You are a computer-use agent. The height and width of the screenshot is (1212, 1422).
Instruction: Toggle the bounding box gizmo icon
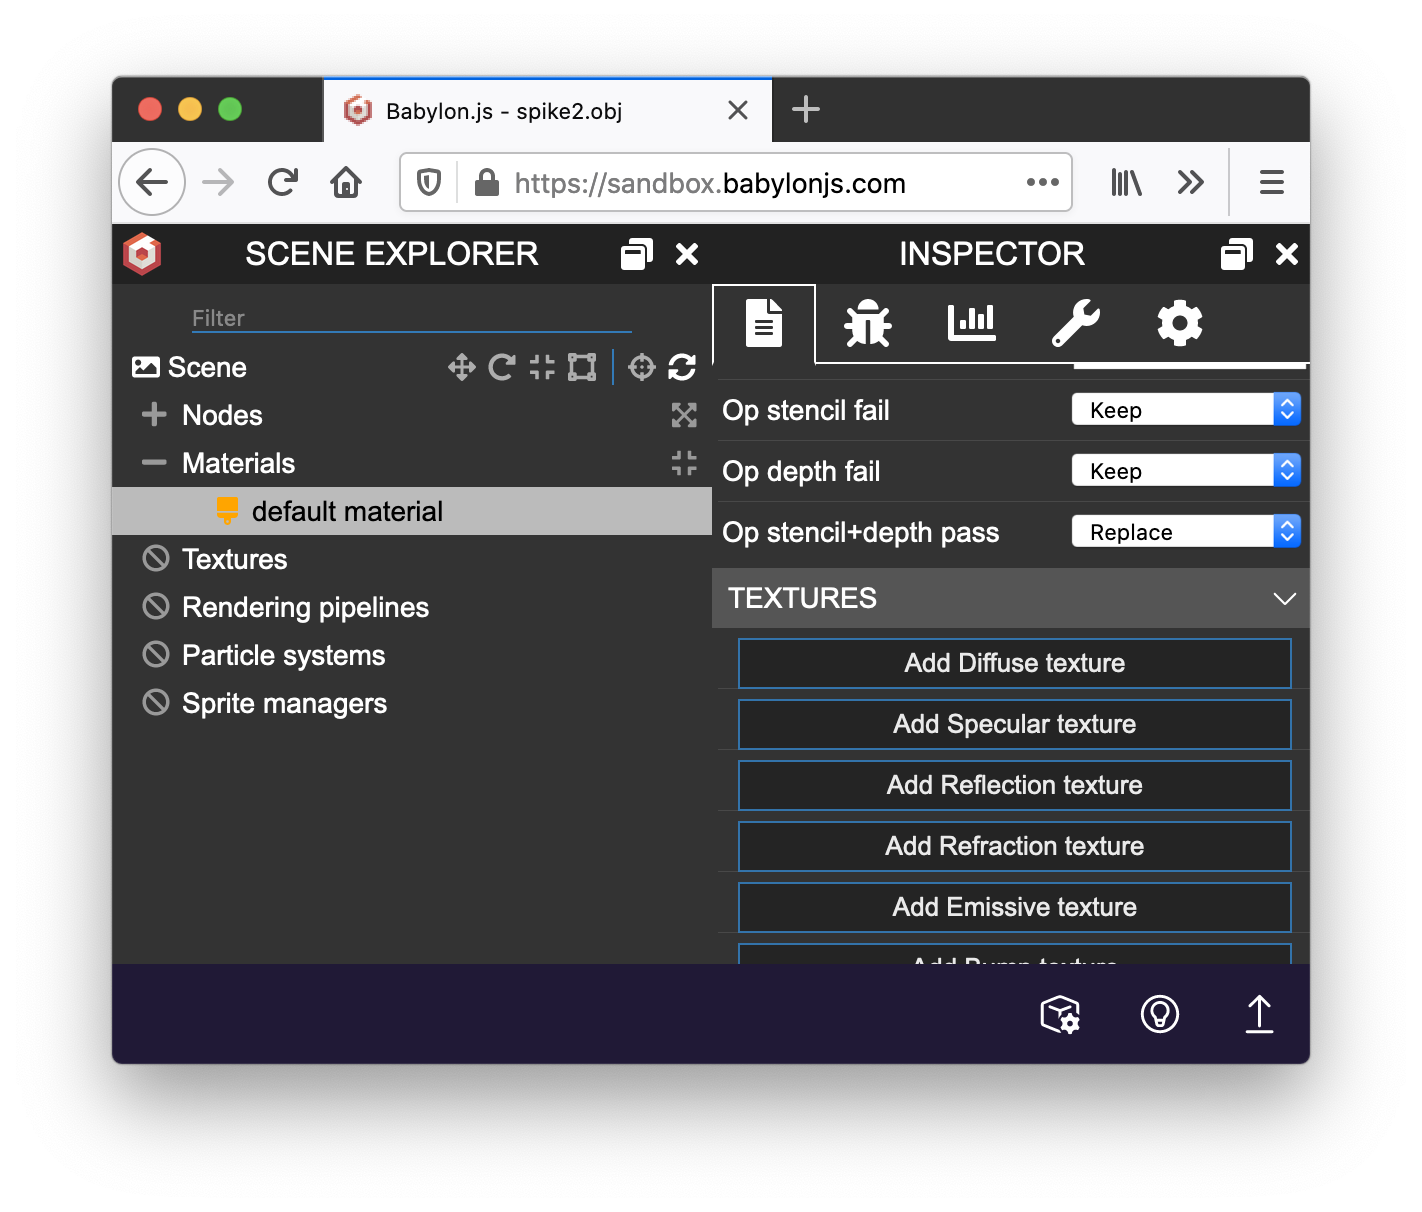(x=582, y=368)
